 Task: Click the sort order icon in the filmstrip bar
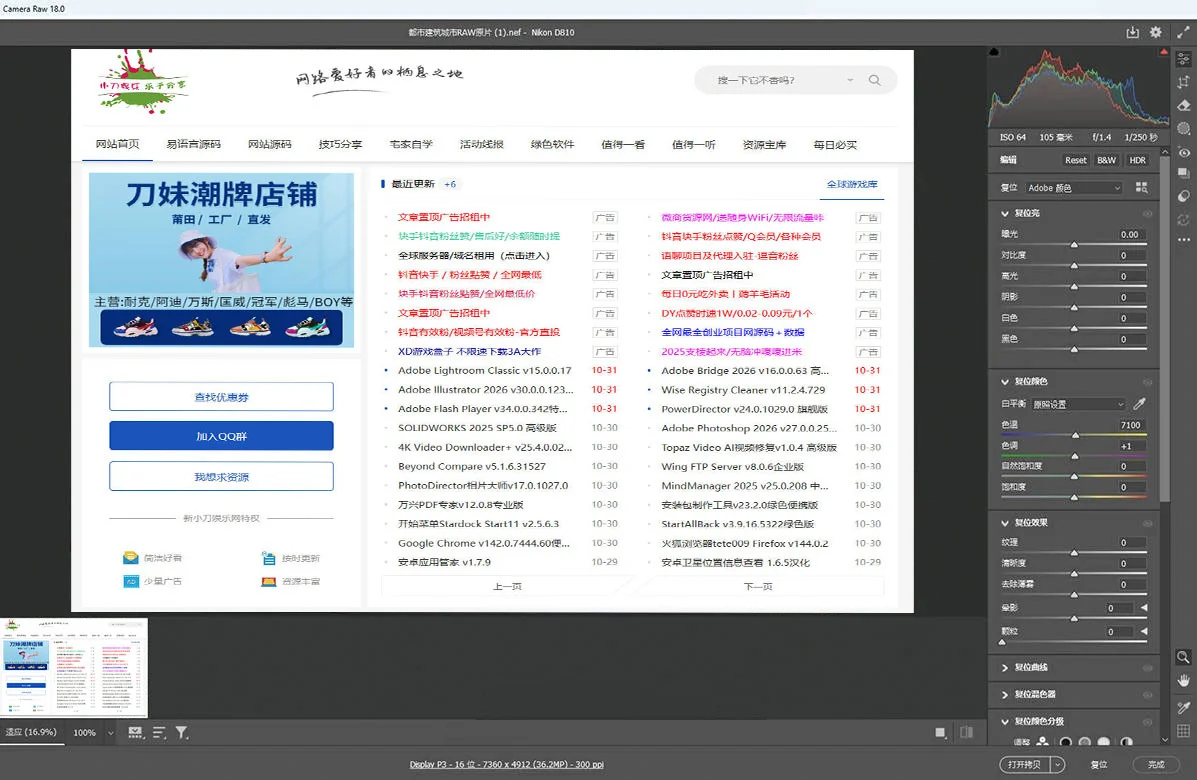click(x=158, y=732)
